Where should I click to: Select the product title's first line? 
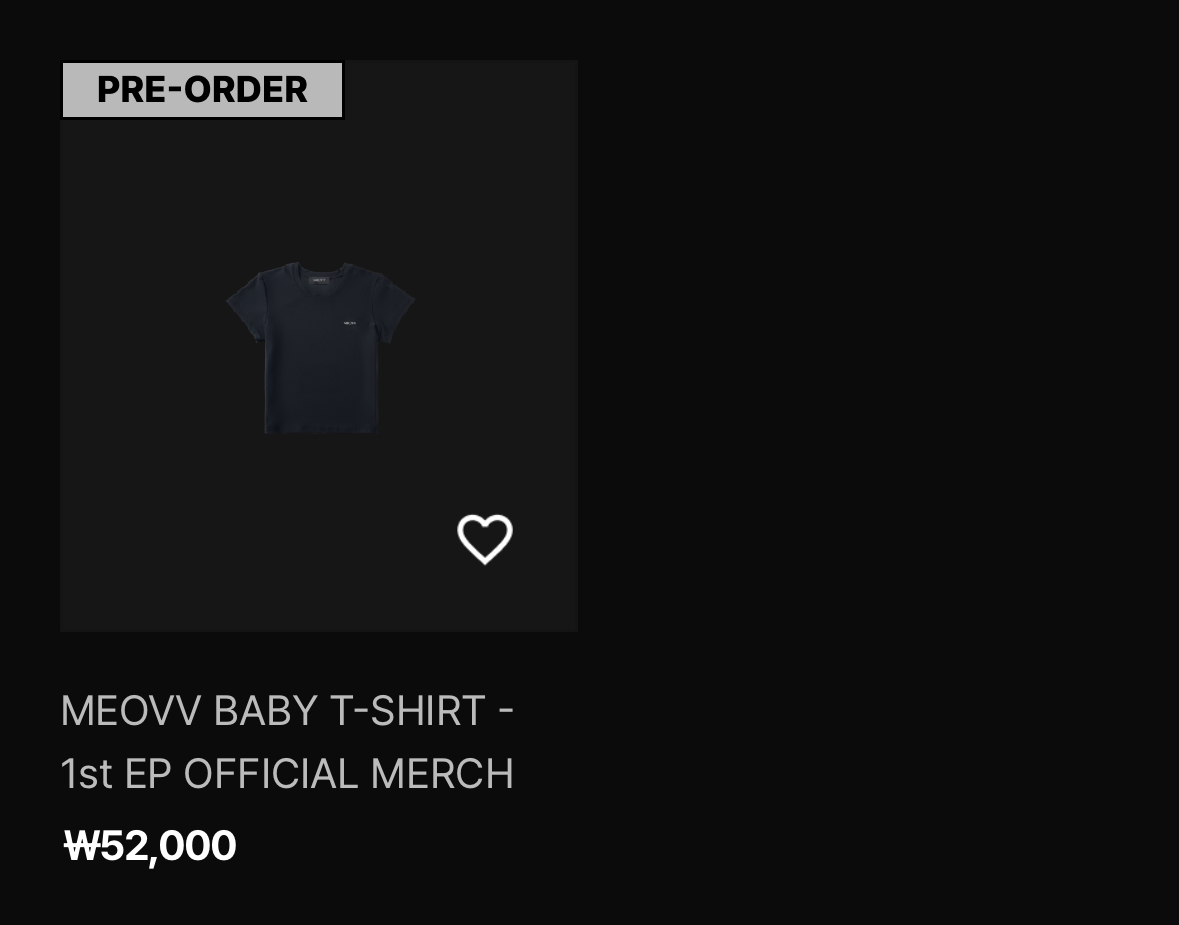[x=286, y=711]
